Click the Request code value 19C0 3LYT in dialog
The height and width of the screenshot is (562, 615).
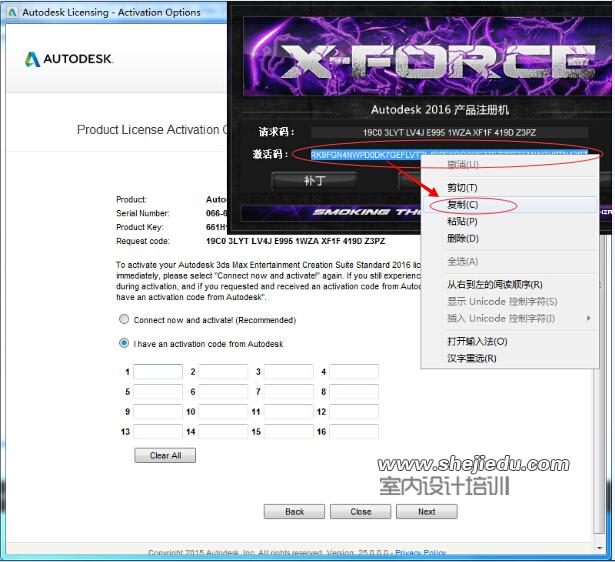click(x=295, y=241)
